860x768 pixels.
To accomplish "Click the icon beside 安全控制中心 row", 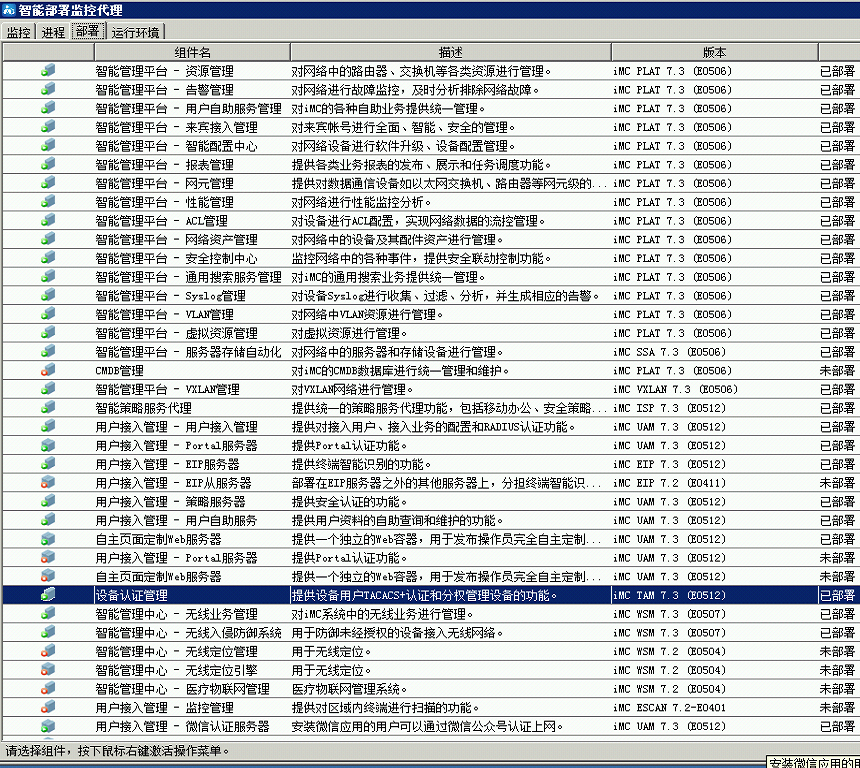I will (48, 257).
